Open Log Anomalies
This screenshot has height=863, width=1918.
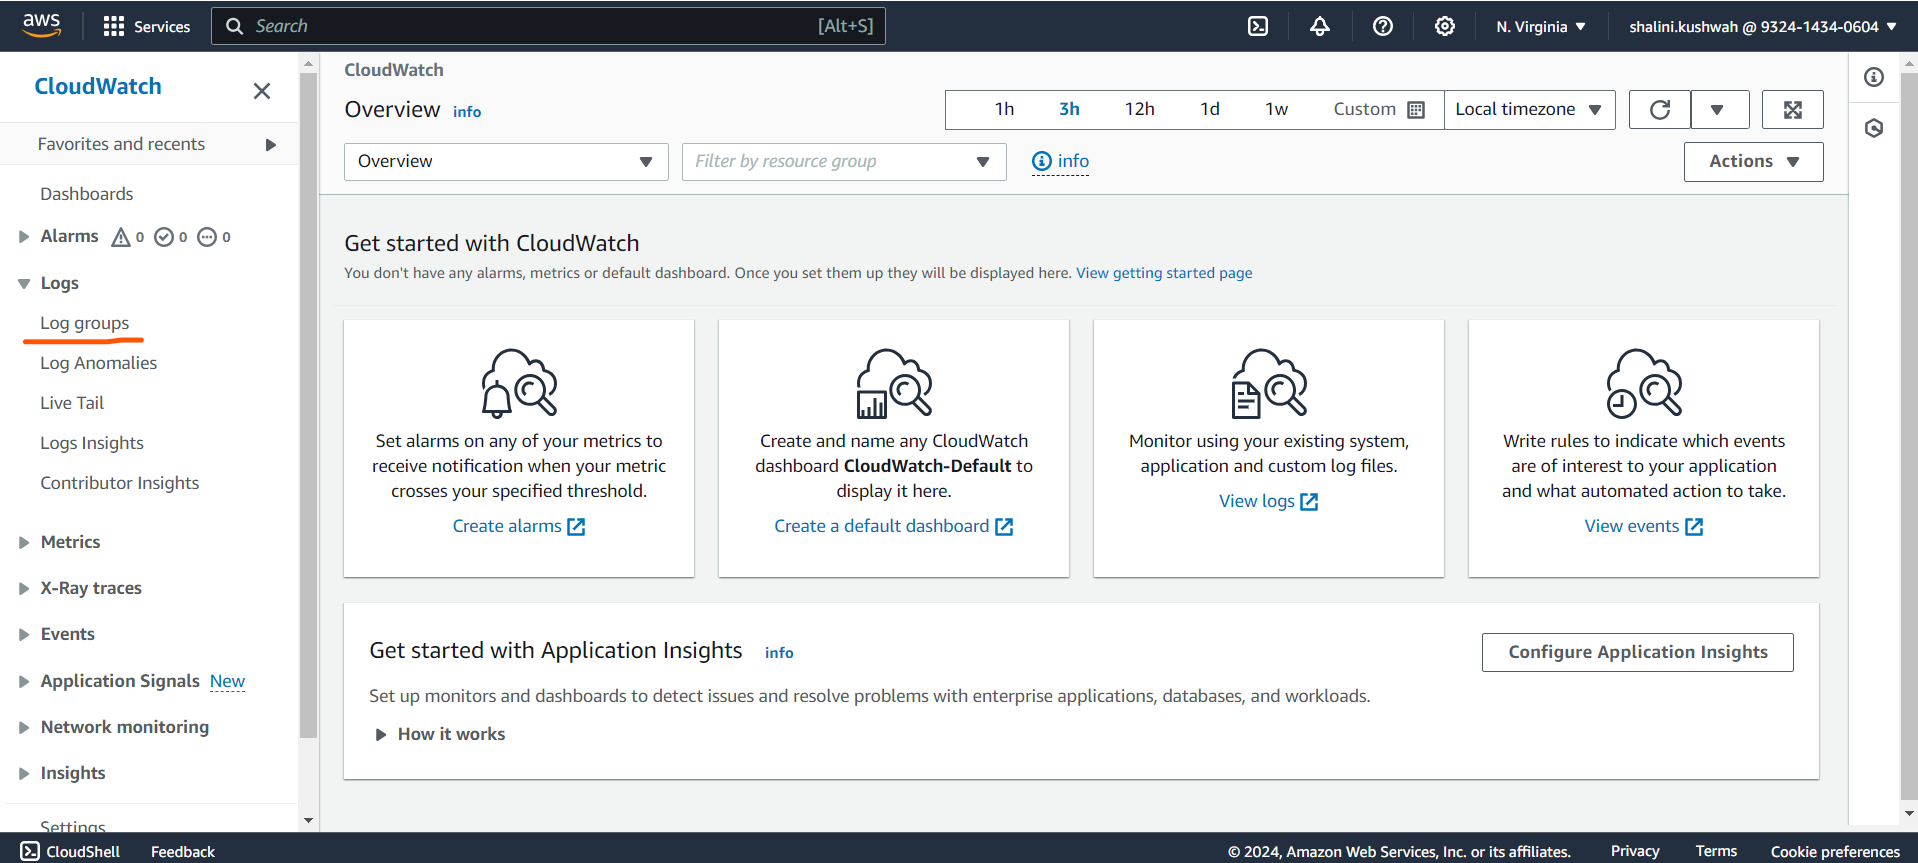99,363
